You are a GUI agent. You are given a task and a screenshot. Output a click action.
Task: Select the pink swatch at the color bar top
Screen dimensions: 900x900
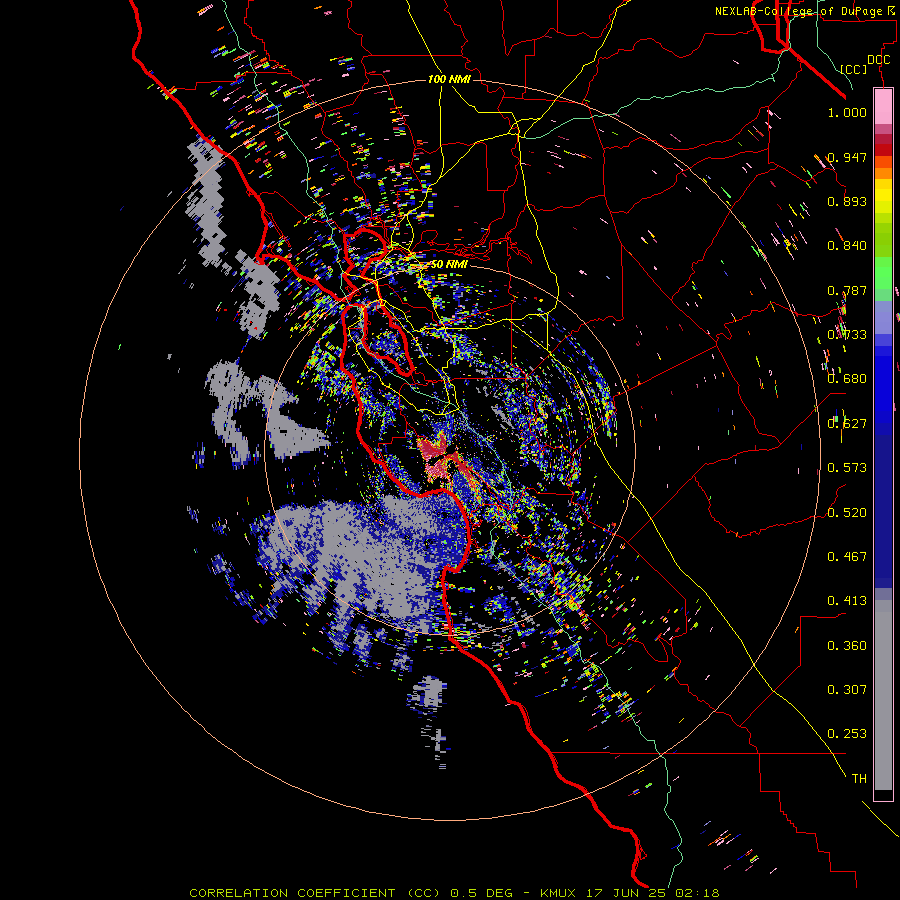coord(883,106)
